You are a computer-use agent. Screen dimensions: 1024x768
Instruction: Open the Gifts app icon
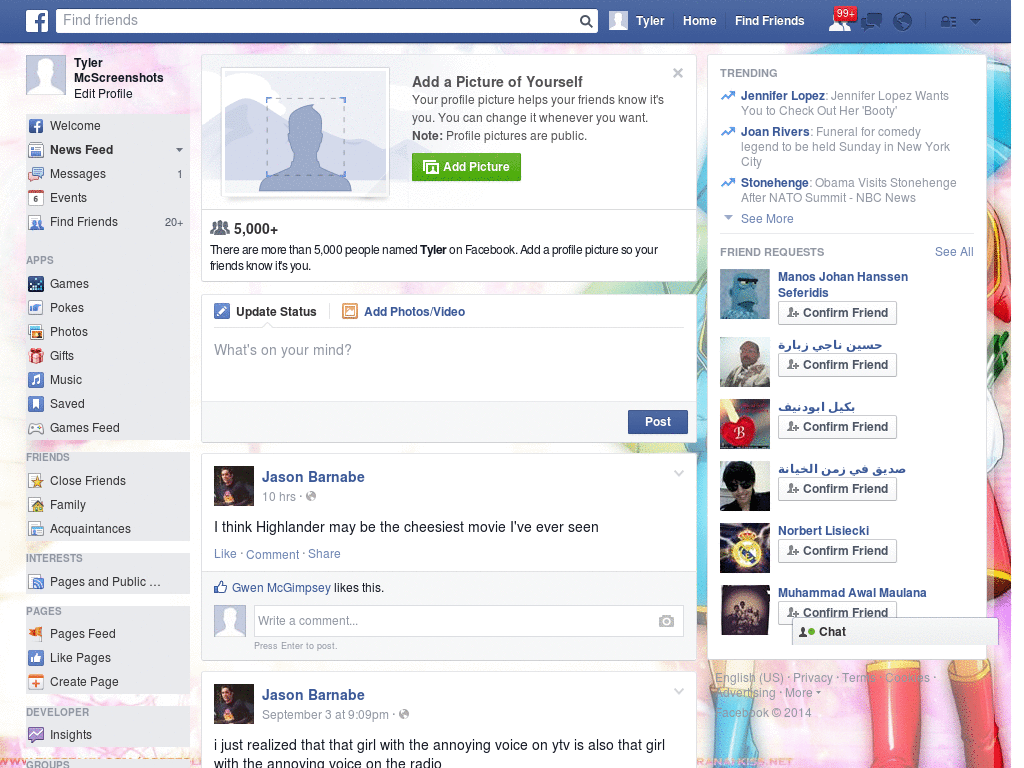pos(36,356)
